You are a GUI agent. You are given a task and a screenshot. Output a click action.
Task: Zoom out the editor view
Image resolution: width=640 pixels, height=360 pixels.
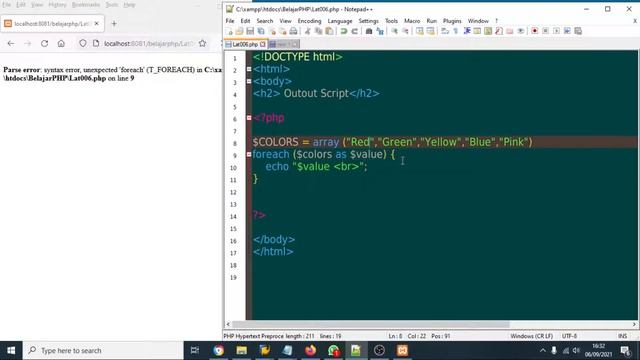click(x=405, y=31)
